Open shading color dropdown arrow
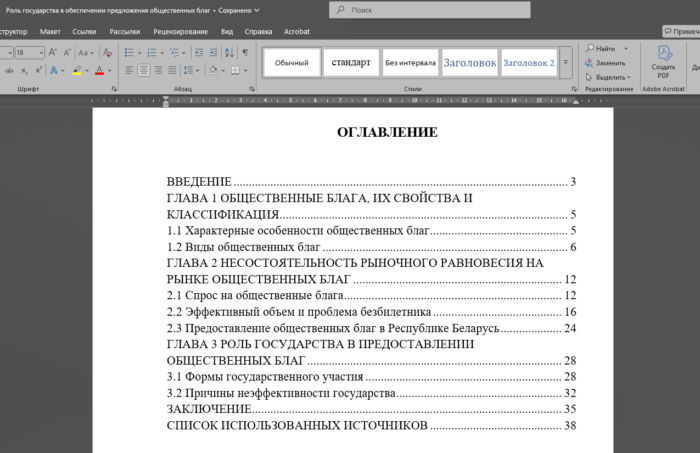The height and width of the screenshot is (453, 700). point(223,71)
